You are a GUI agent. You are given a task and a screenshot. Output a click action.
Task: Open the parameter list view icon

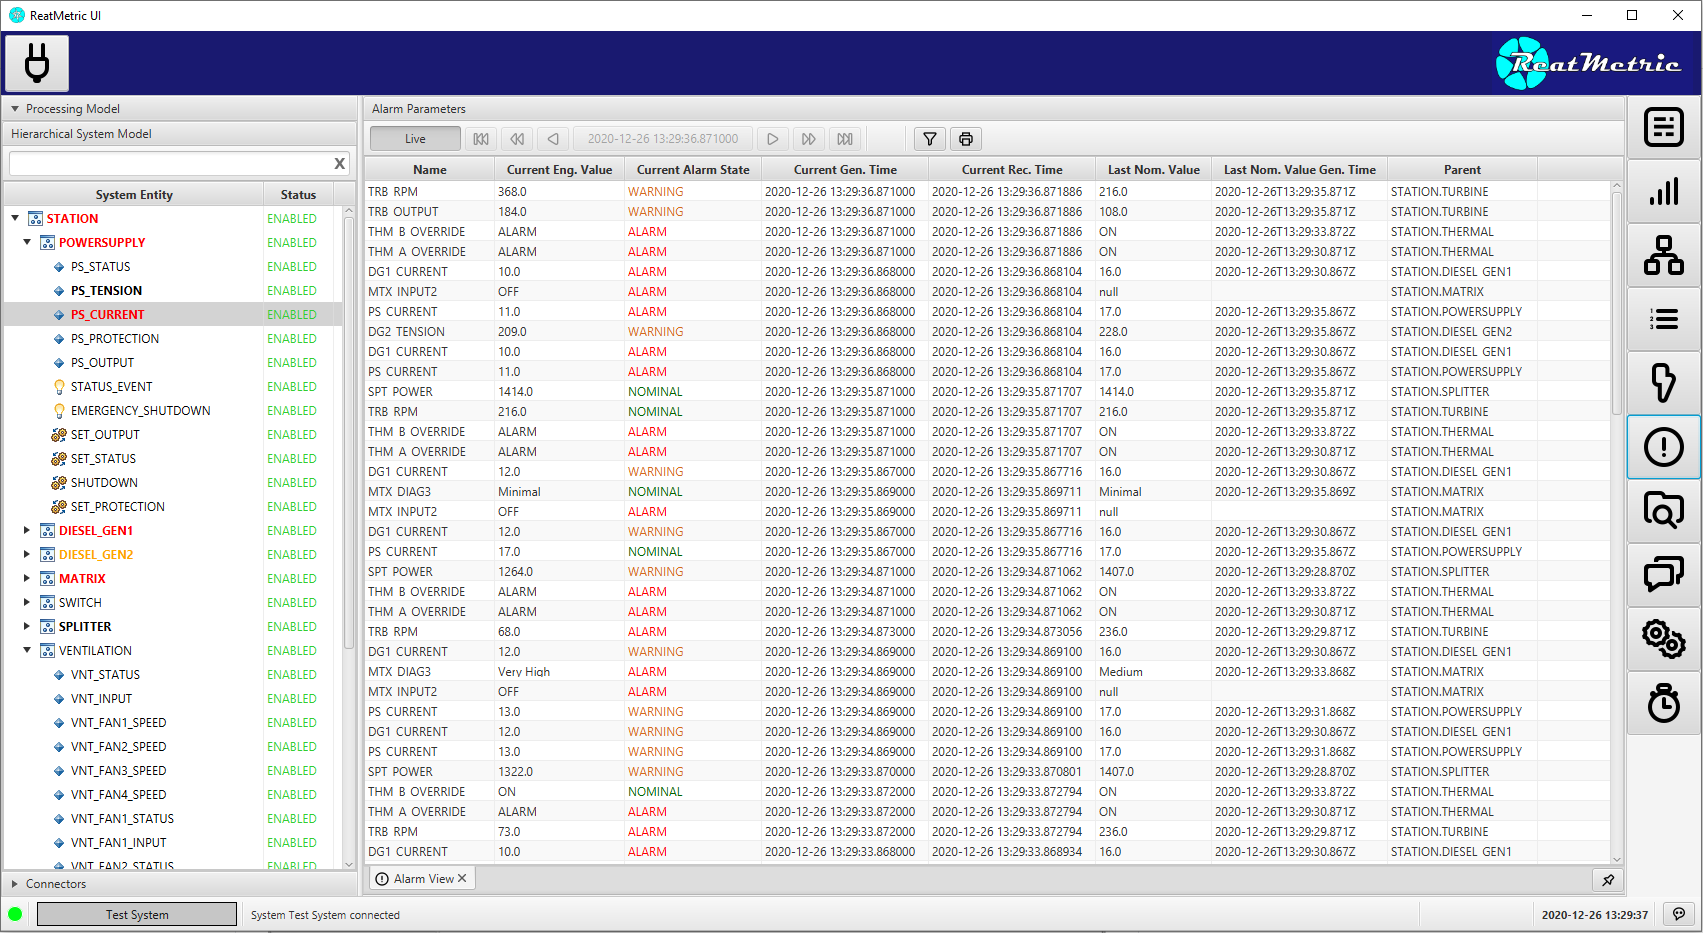pyautogui.click(x=1663, y=127)
